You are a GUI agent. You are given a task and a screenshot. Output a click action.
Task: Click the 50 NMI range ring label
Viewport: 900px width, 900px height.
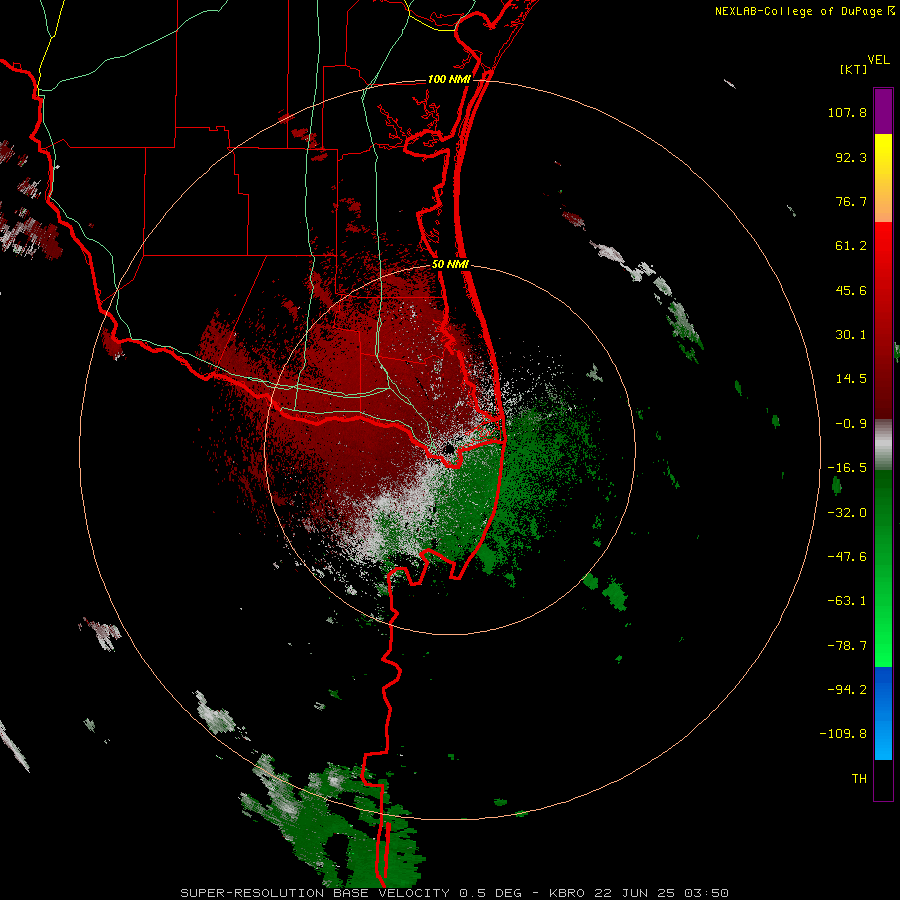coord(450,265)
